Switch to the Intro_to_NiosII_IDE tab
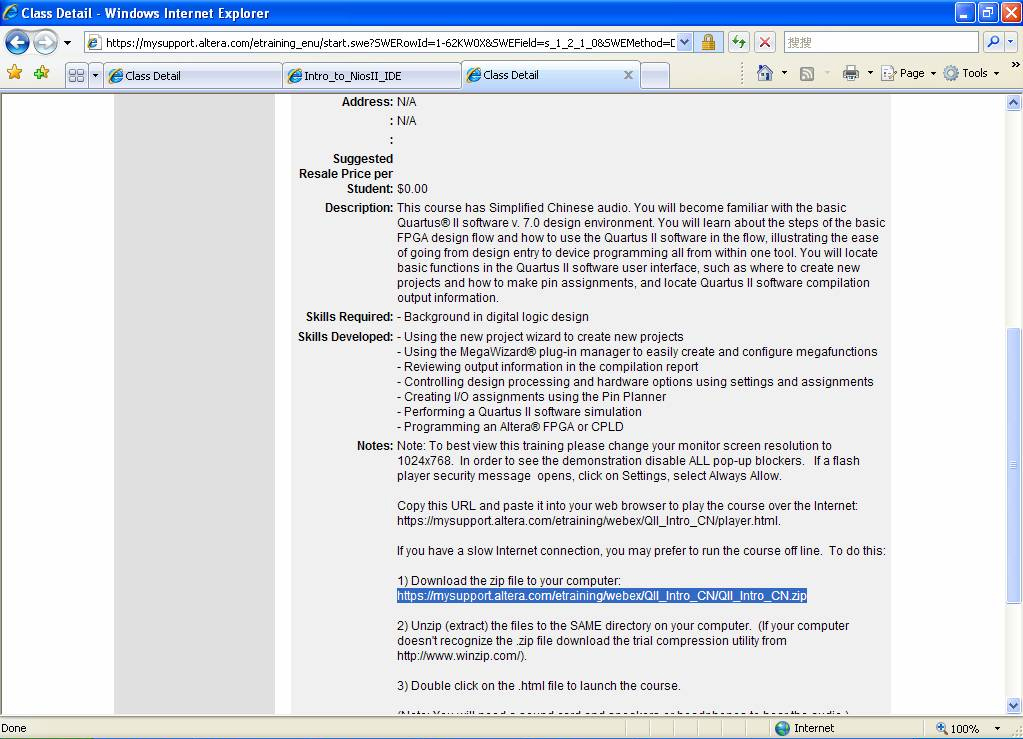1023x739 pixels. 372,76
